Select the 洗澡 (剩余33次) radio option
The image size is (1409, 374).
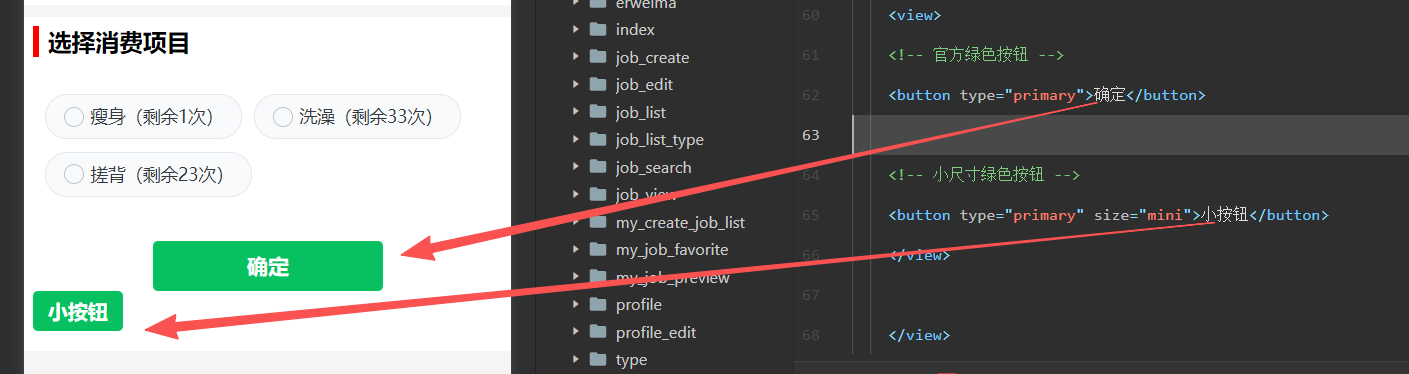(357, 117)
